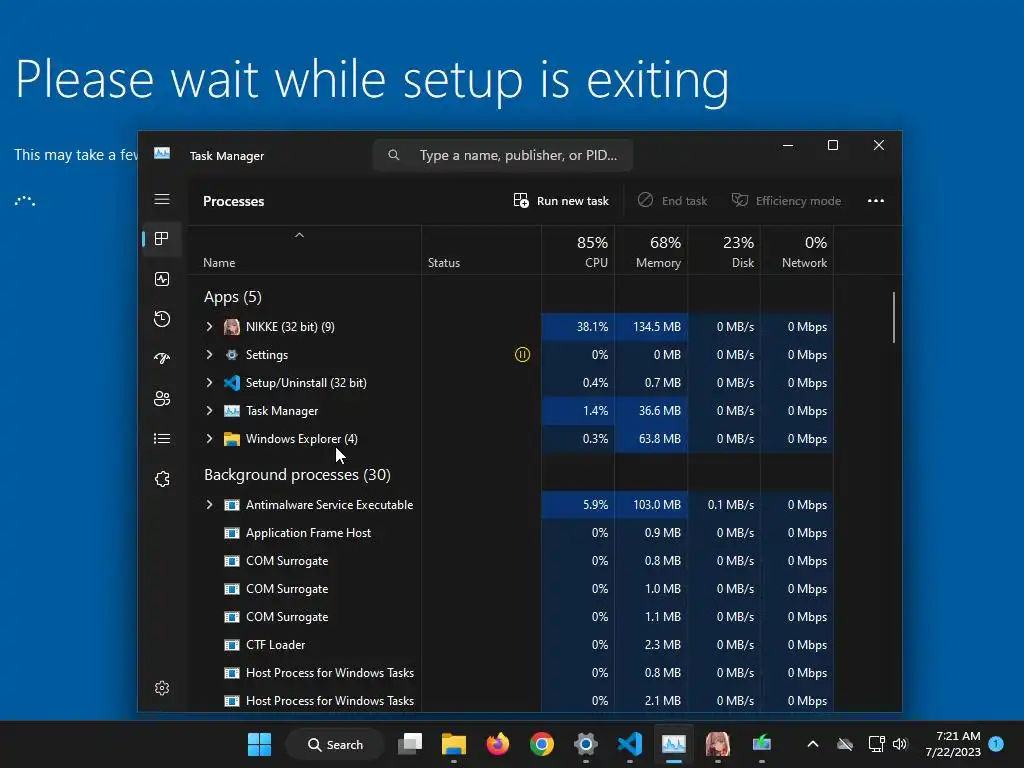Image resolution: width=1024 pixels, height=768 pixels.
Task: Click the NIKKE app icon in process list
Action: 232,327
